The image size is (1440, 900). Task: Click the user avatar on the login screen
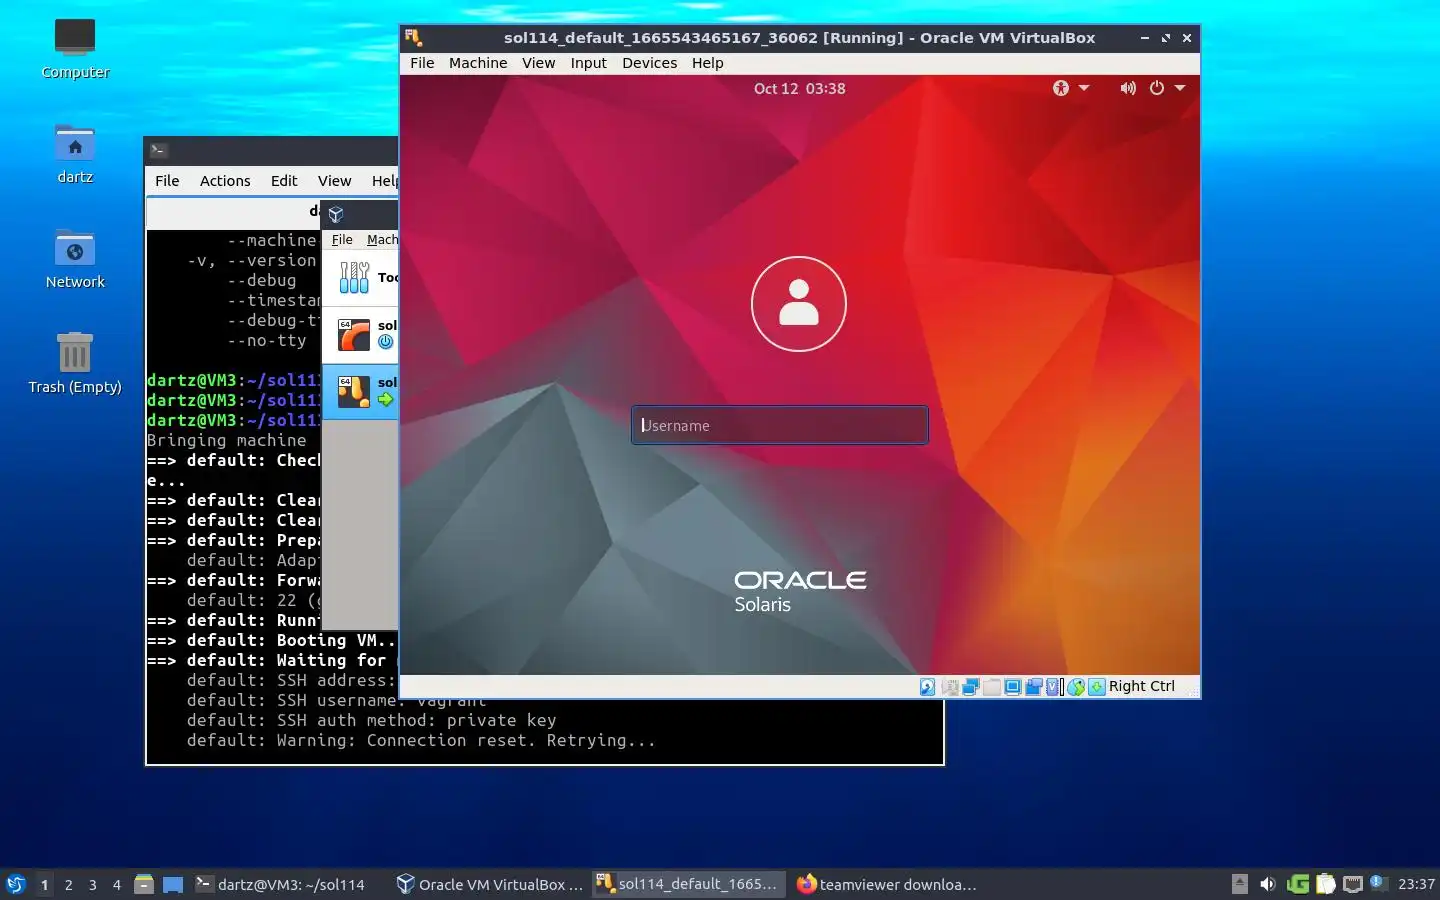[799, 304]
